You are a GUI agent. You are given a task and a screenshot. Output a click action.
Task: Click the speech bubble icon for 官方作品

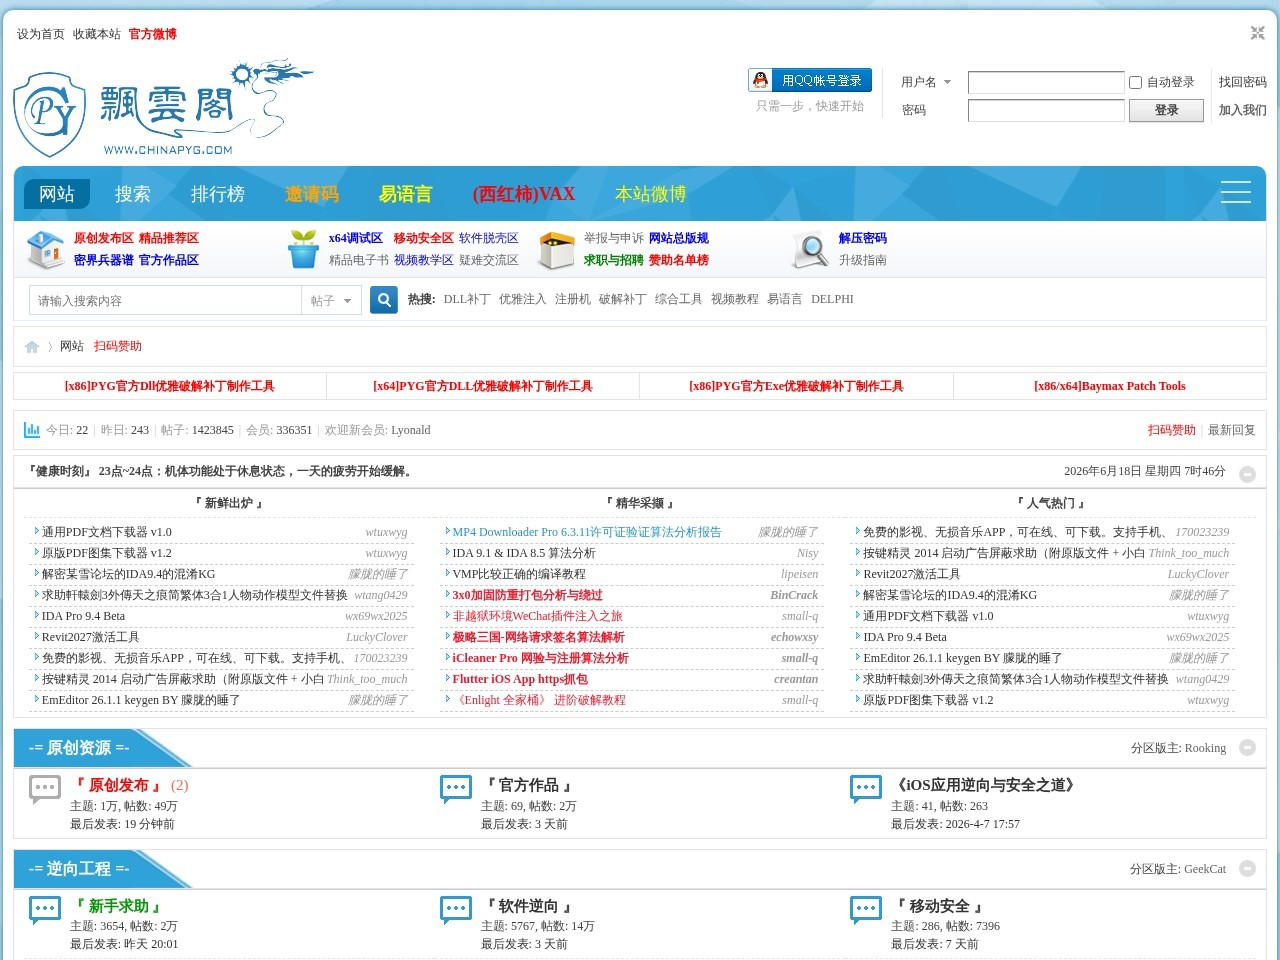[x=456, y=790]
